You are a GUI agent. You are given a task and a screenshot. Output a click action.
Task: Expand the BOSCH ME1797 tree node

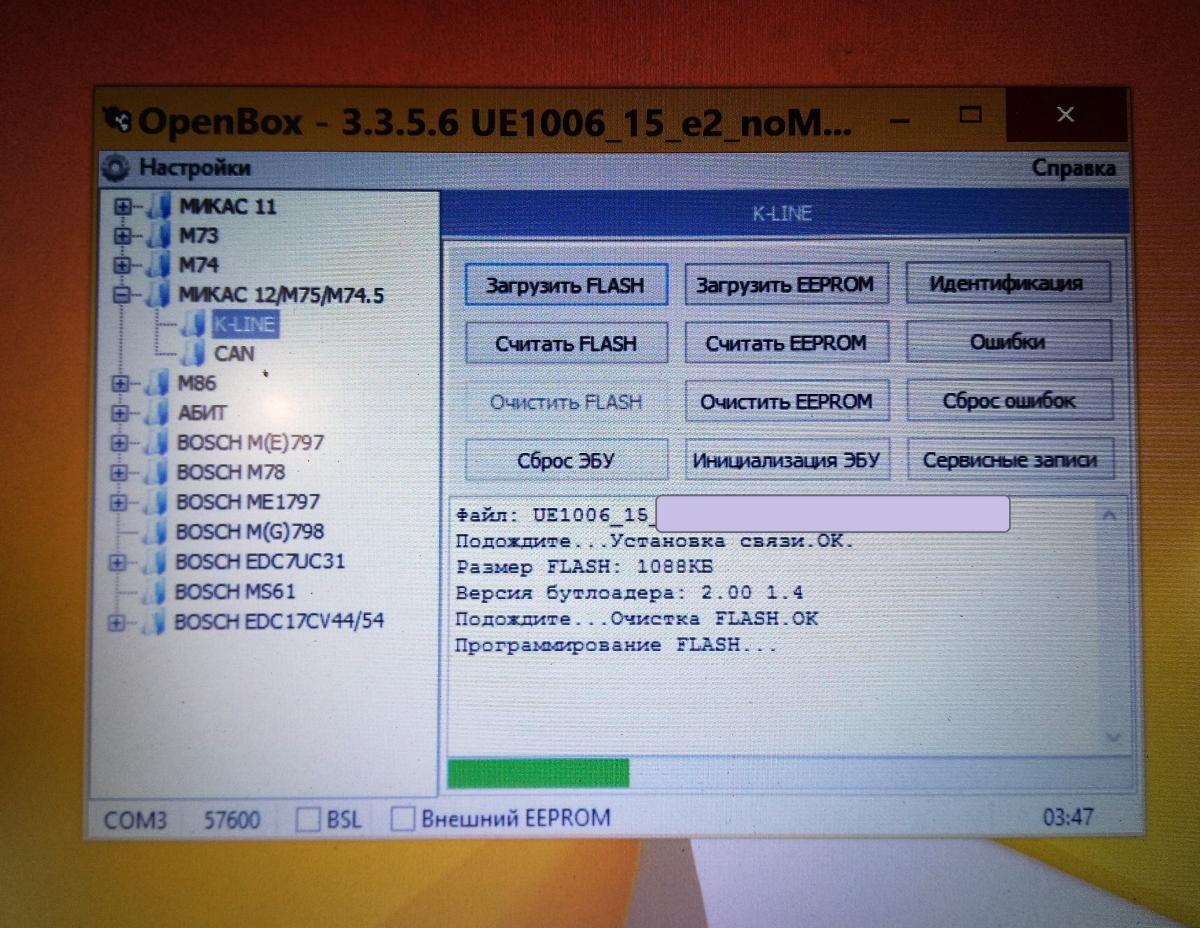coord(120,502)
